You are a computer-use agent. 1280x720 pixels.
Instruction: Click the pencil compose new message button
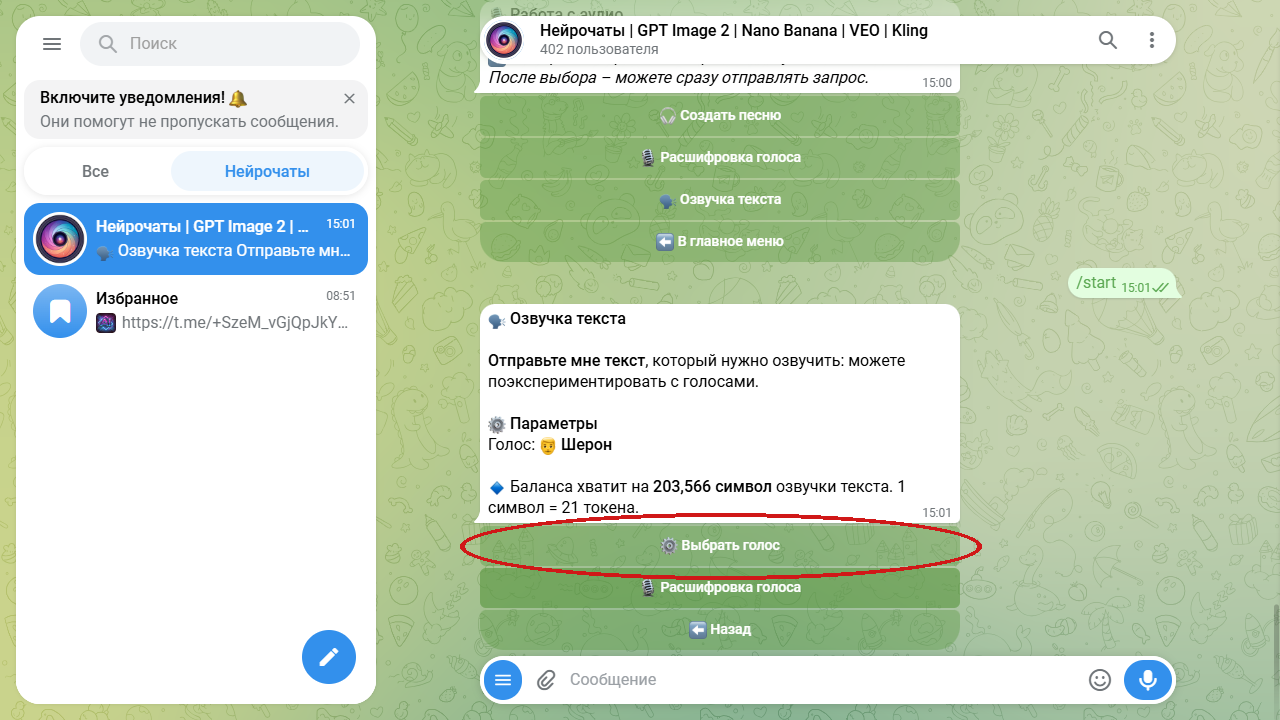329,657
